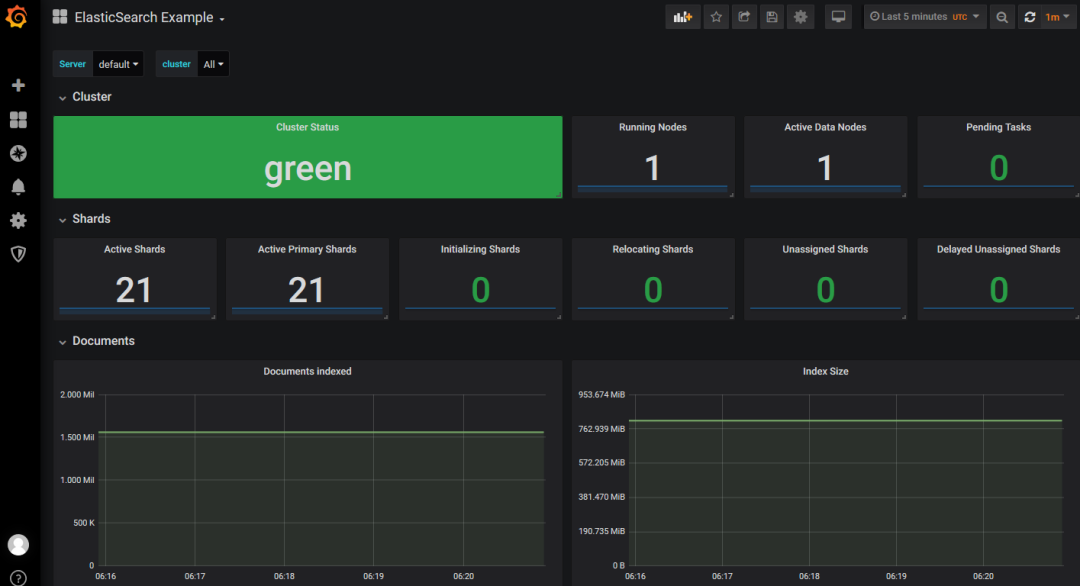Click the 190.735 MiB axis label
This screenshot has height=586, width=1080.
[x=602, y=531]
